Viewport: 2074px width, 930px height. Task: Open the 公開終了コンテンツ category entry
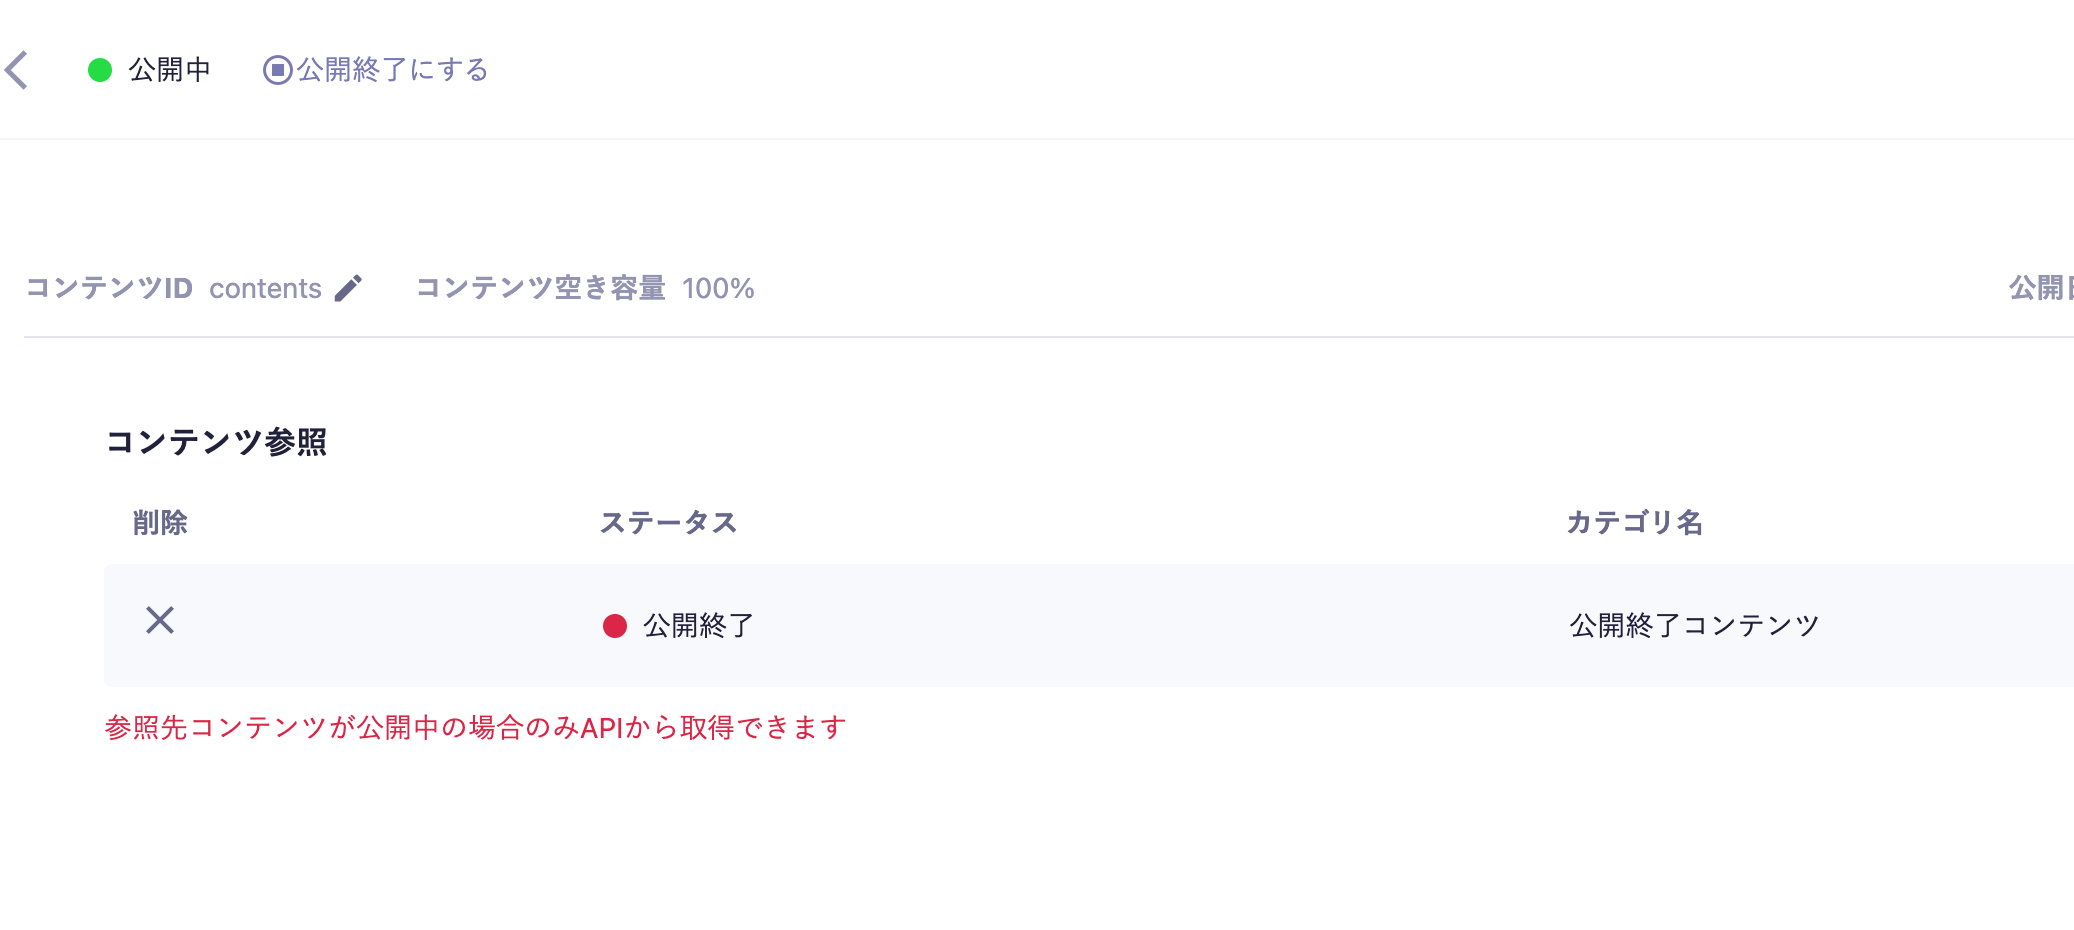(x=1694, y=626)
